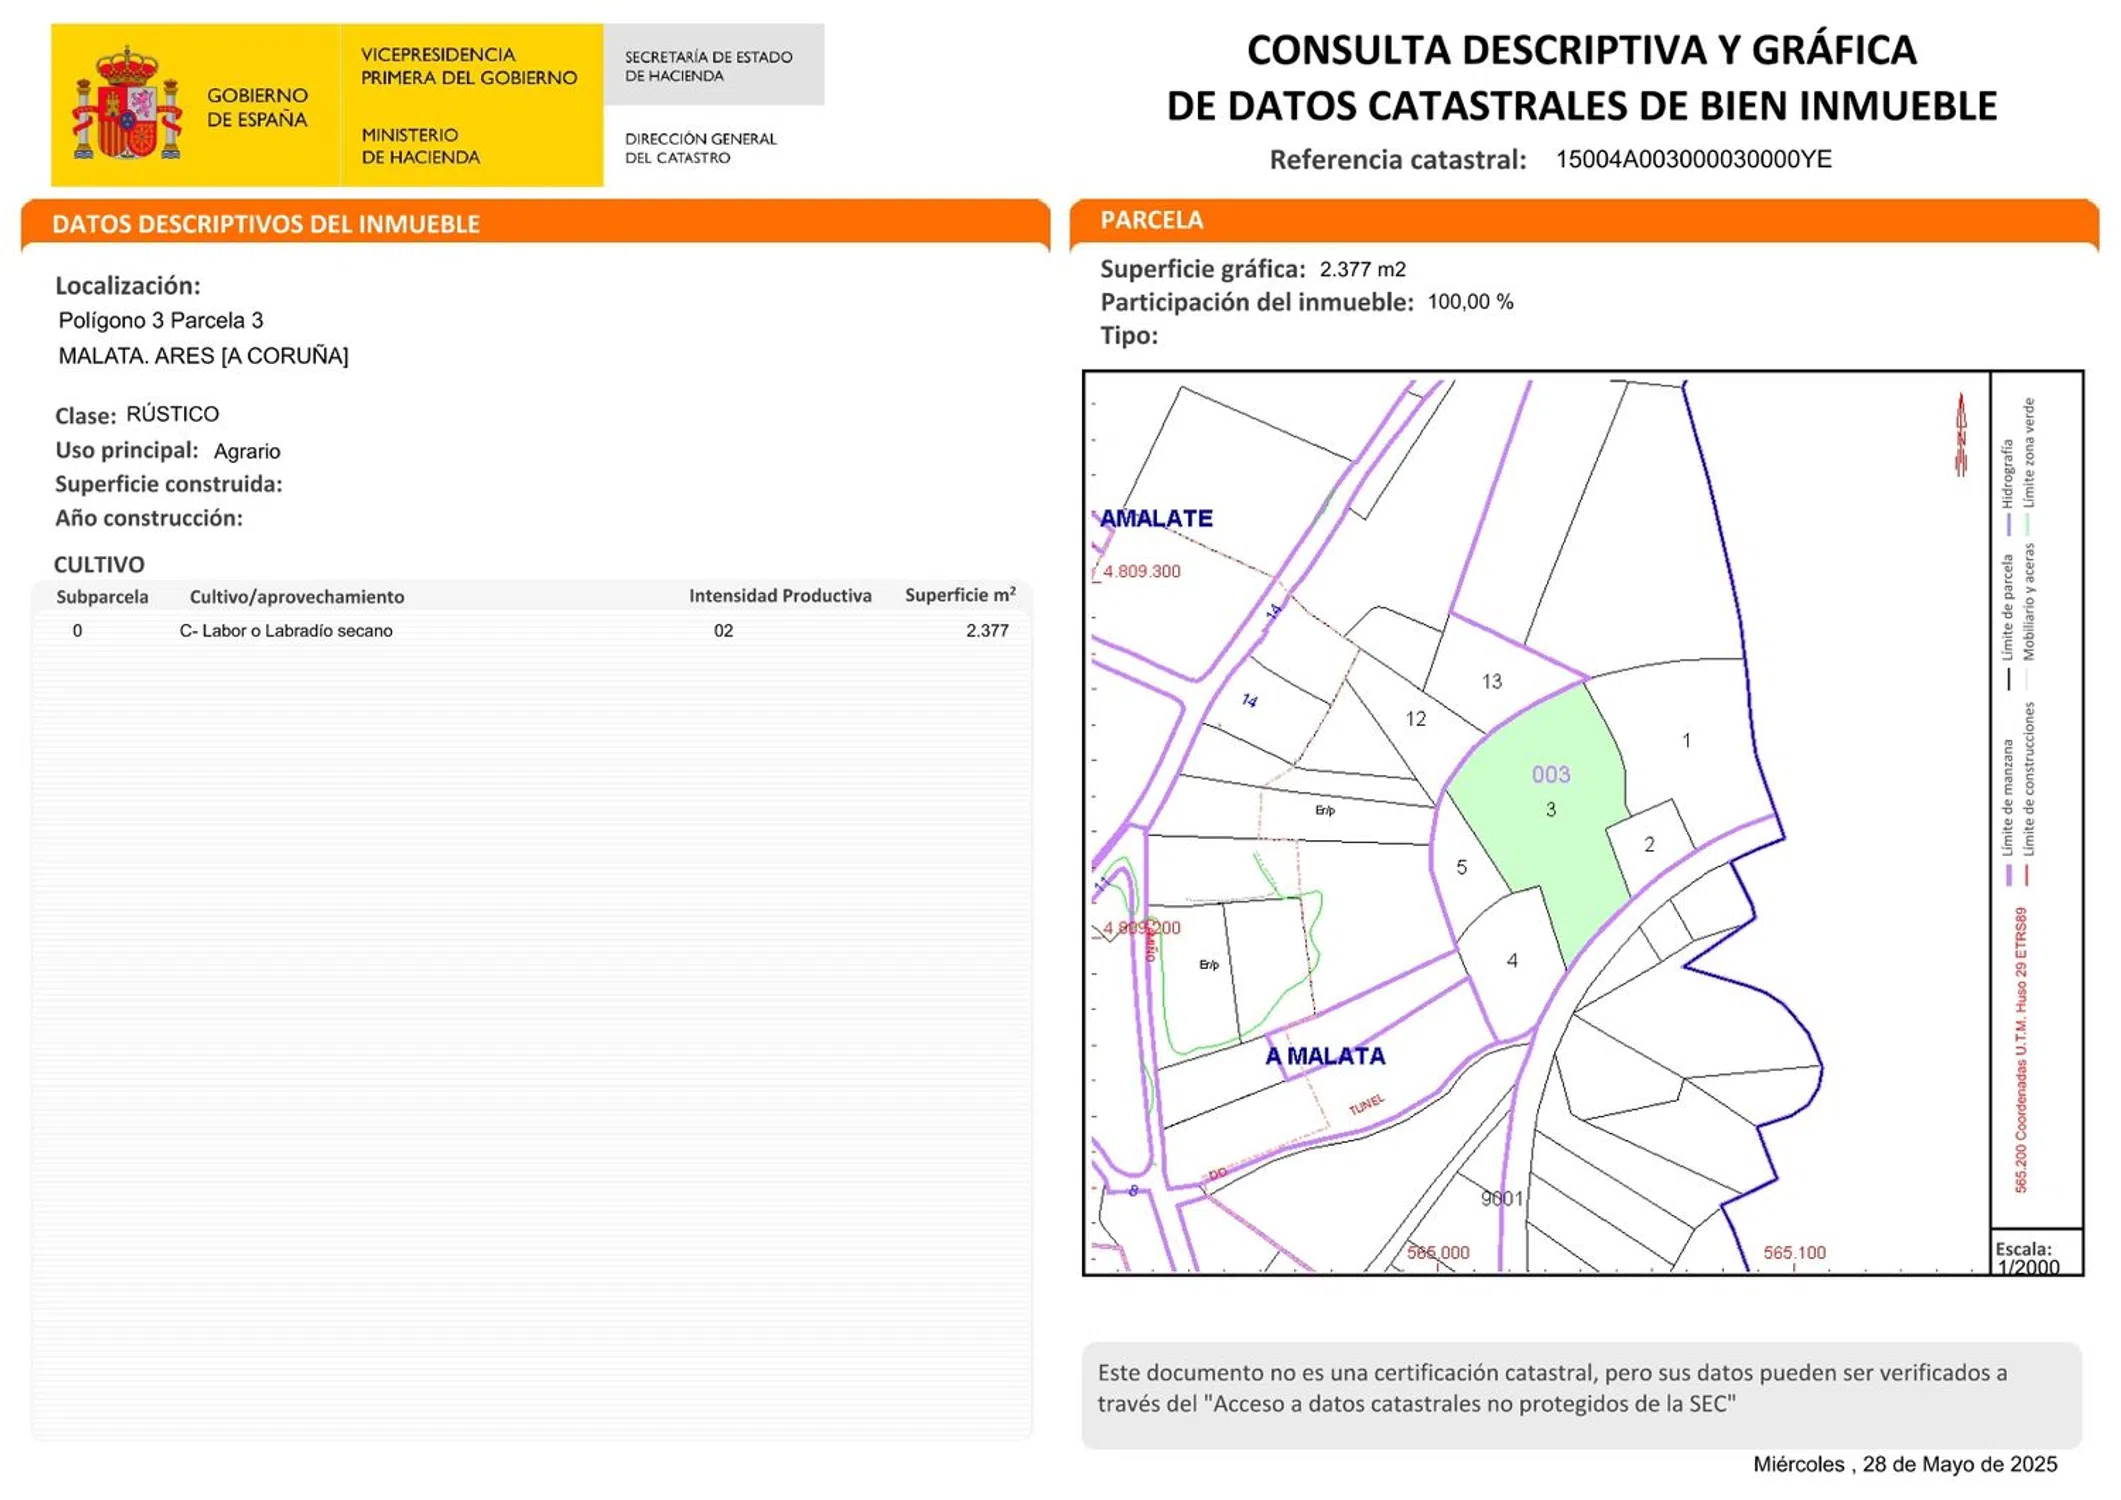Click the A MALATA place label
The image size is (2121, 1500).
point(1325,1055)
